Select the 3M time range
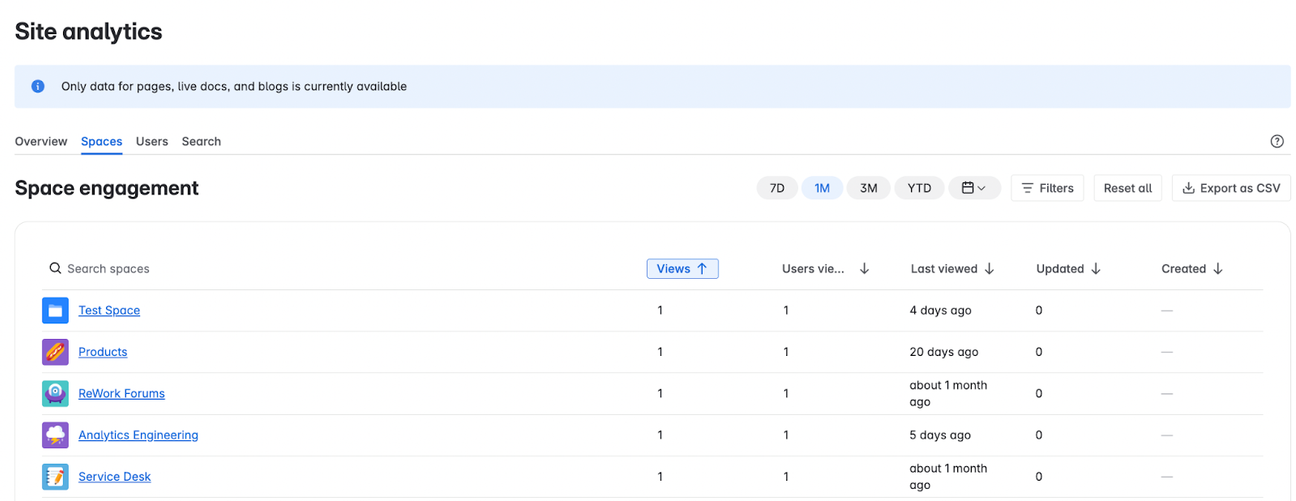Image resolution: width=1296 pixels, height=501 pixels. point(868,188)
